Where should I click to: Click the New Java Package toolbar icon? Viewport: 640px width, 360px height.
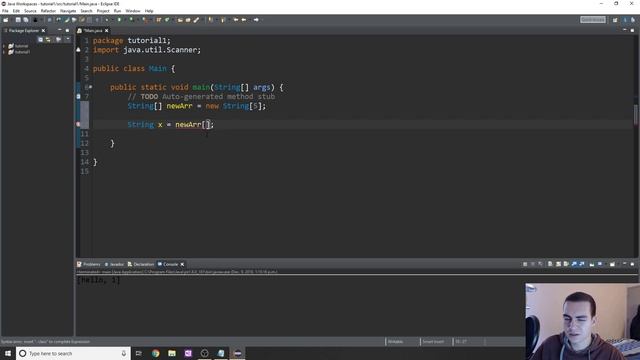click(x=158, y=20)
